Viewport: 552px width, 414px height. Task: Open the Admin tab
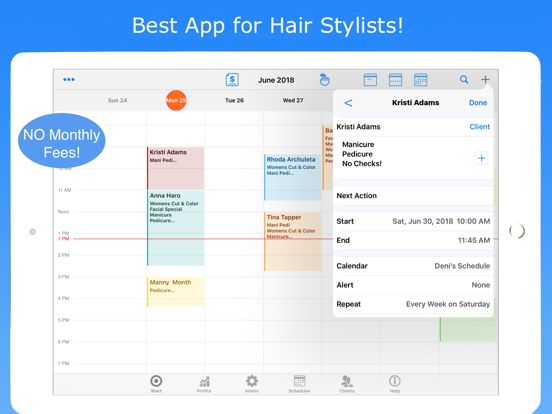tap(252, 384)
